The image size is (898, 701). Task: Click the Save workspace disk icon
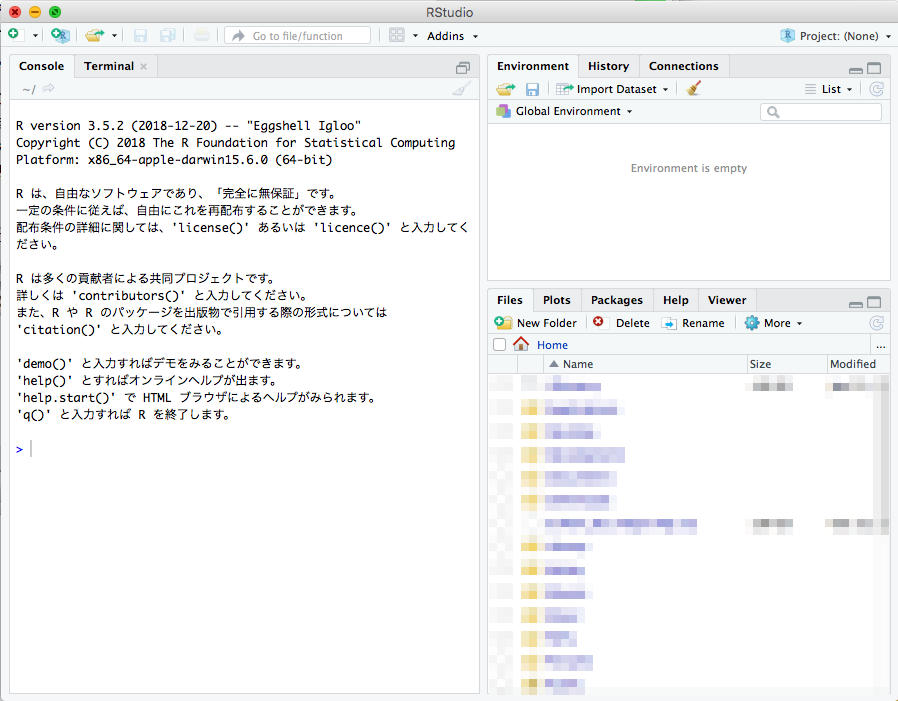pos(532,89)
